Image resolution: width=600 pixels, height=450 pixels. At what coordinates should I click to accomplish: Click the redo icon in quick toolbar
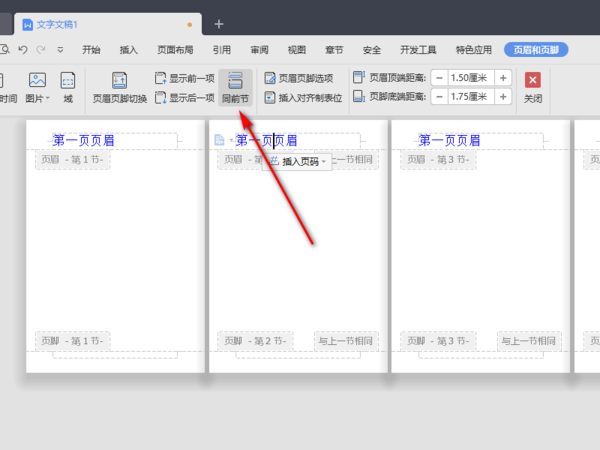[x=41, y=50]
